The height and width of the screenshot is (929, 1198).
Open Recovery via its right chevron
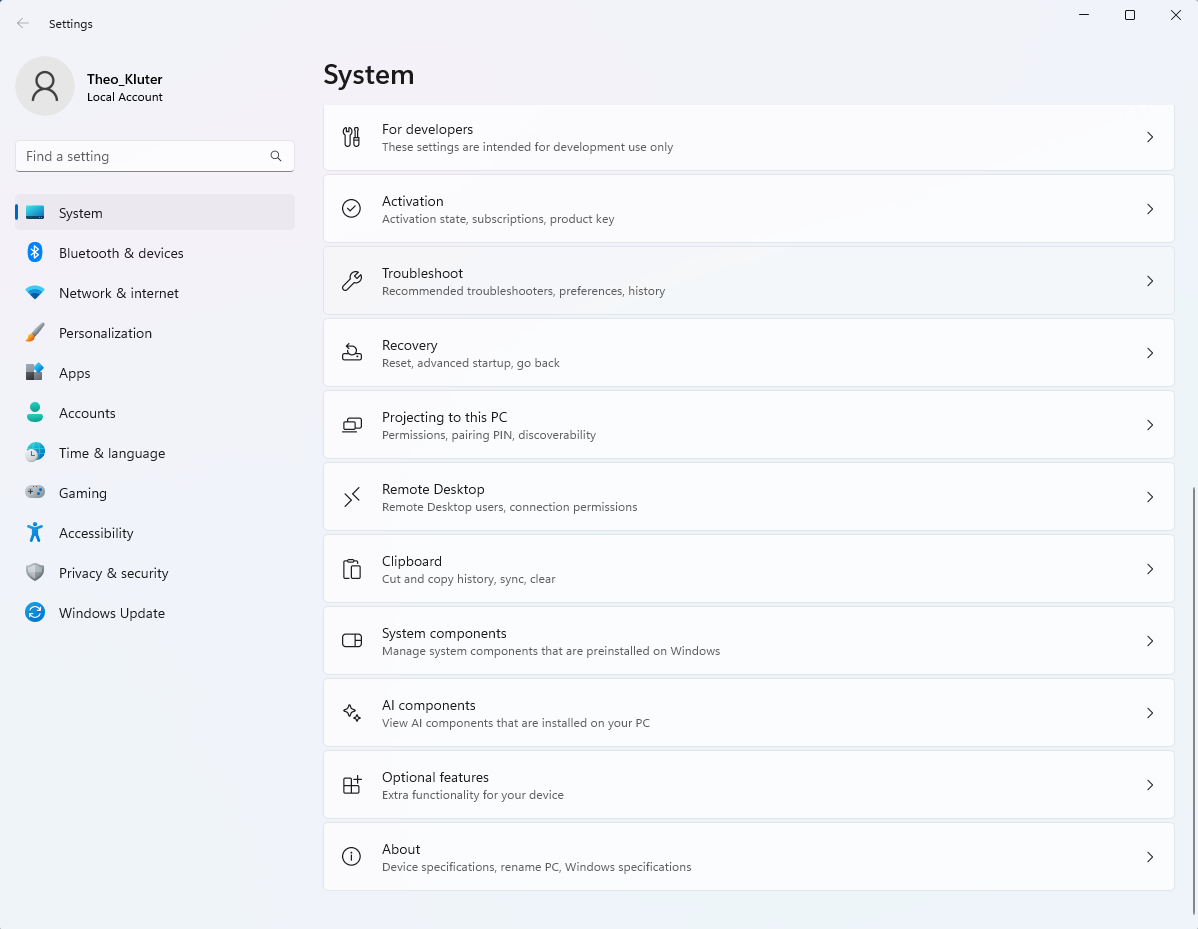click(x=1150, y=353)
